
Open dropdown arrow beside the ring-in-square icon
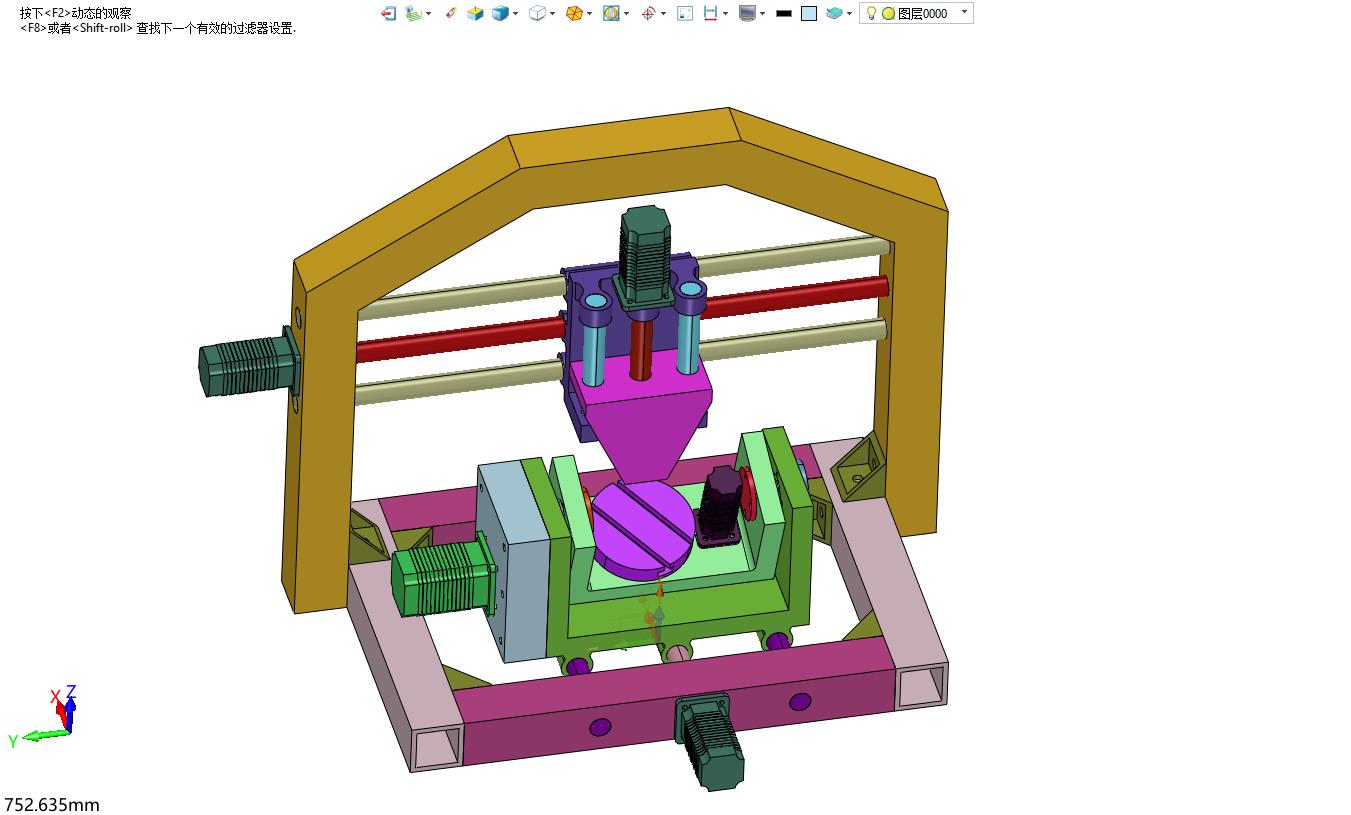point(627,14)
